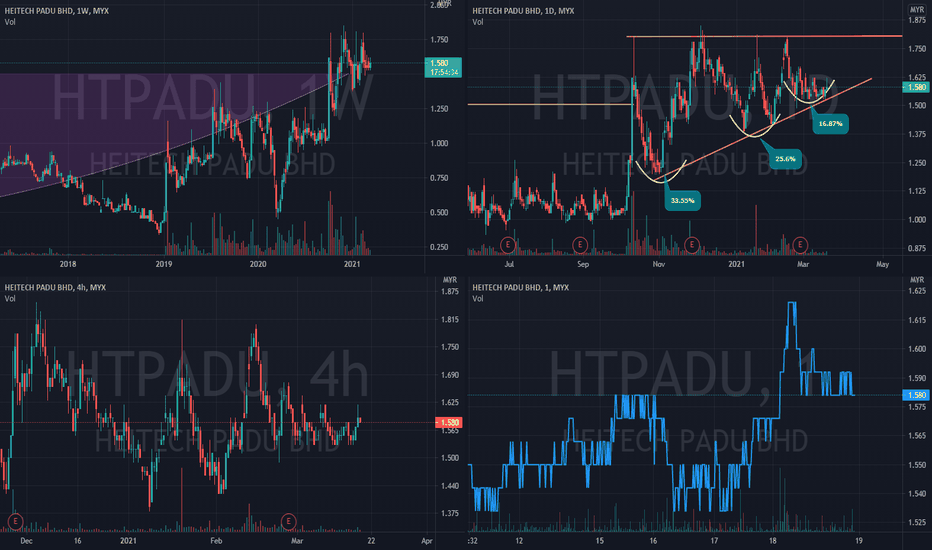Viewport: 932px width, 550px height.
Task: Click the 1.875 value on the 1D price axis
Action: point(917,20)
